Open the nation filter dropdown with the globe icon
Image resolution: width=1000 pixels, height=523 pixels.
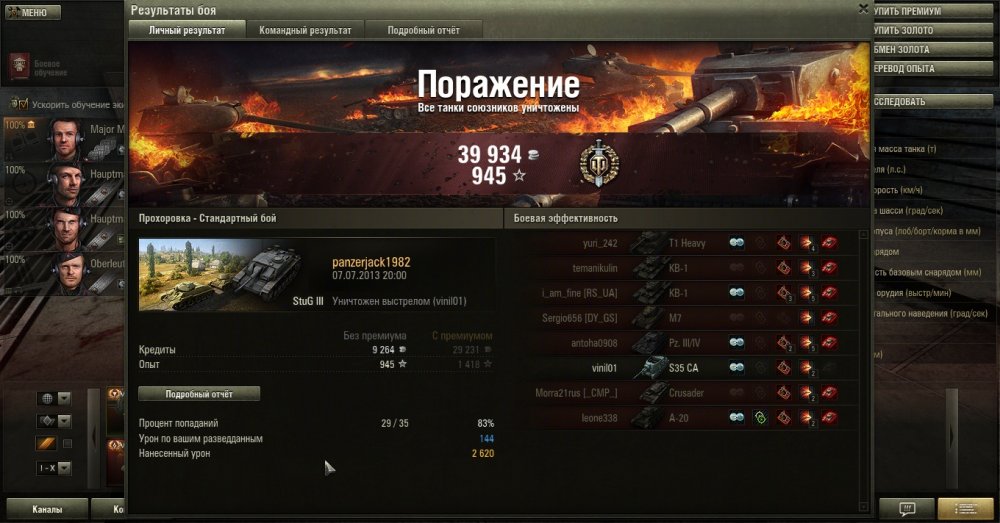(x=54, y=399)
